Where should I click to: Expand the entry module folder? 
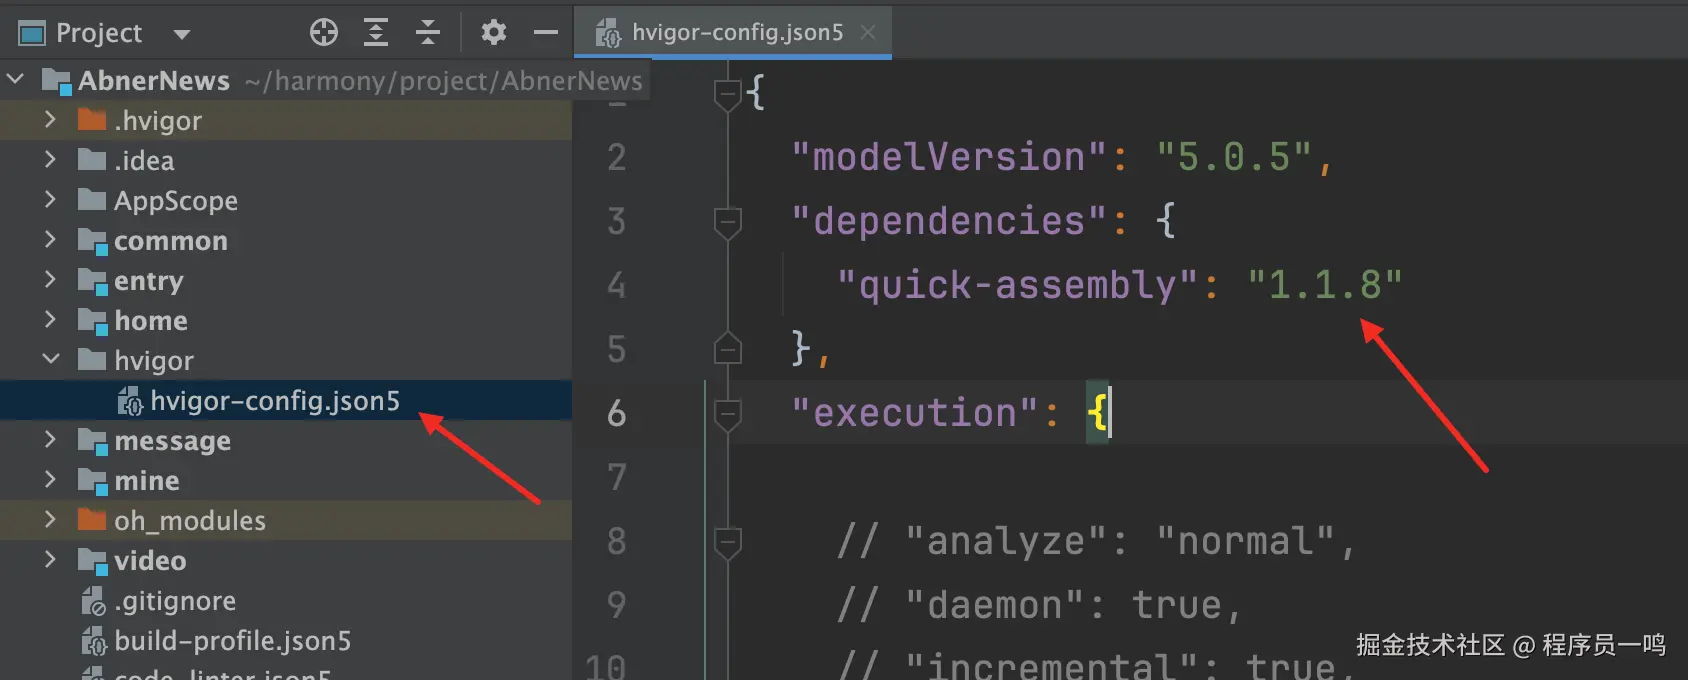click(x=51, y=279)
